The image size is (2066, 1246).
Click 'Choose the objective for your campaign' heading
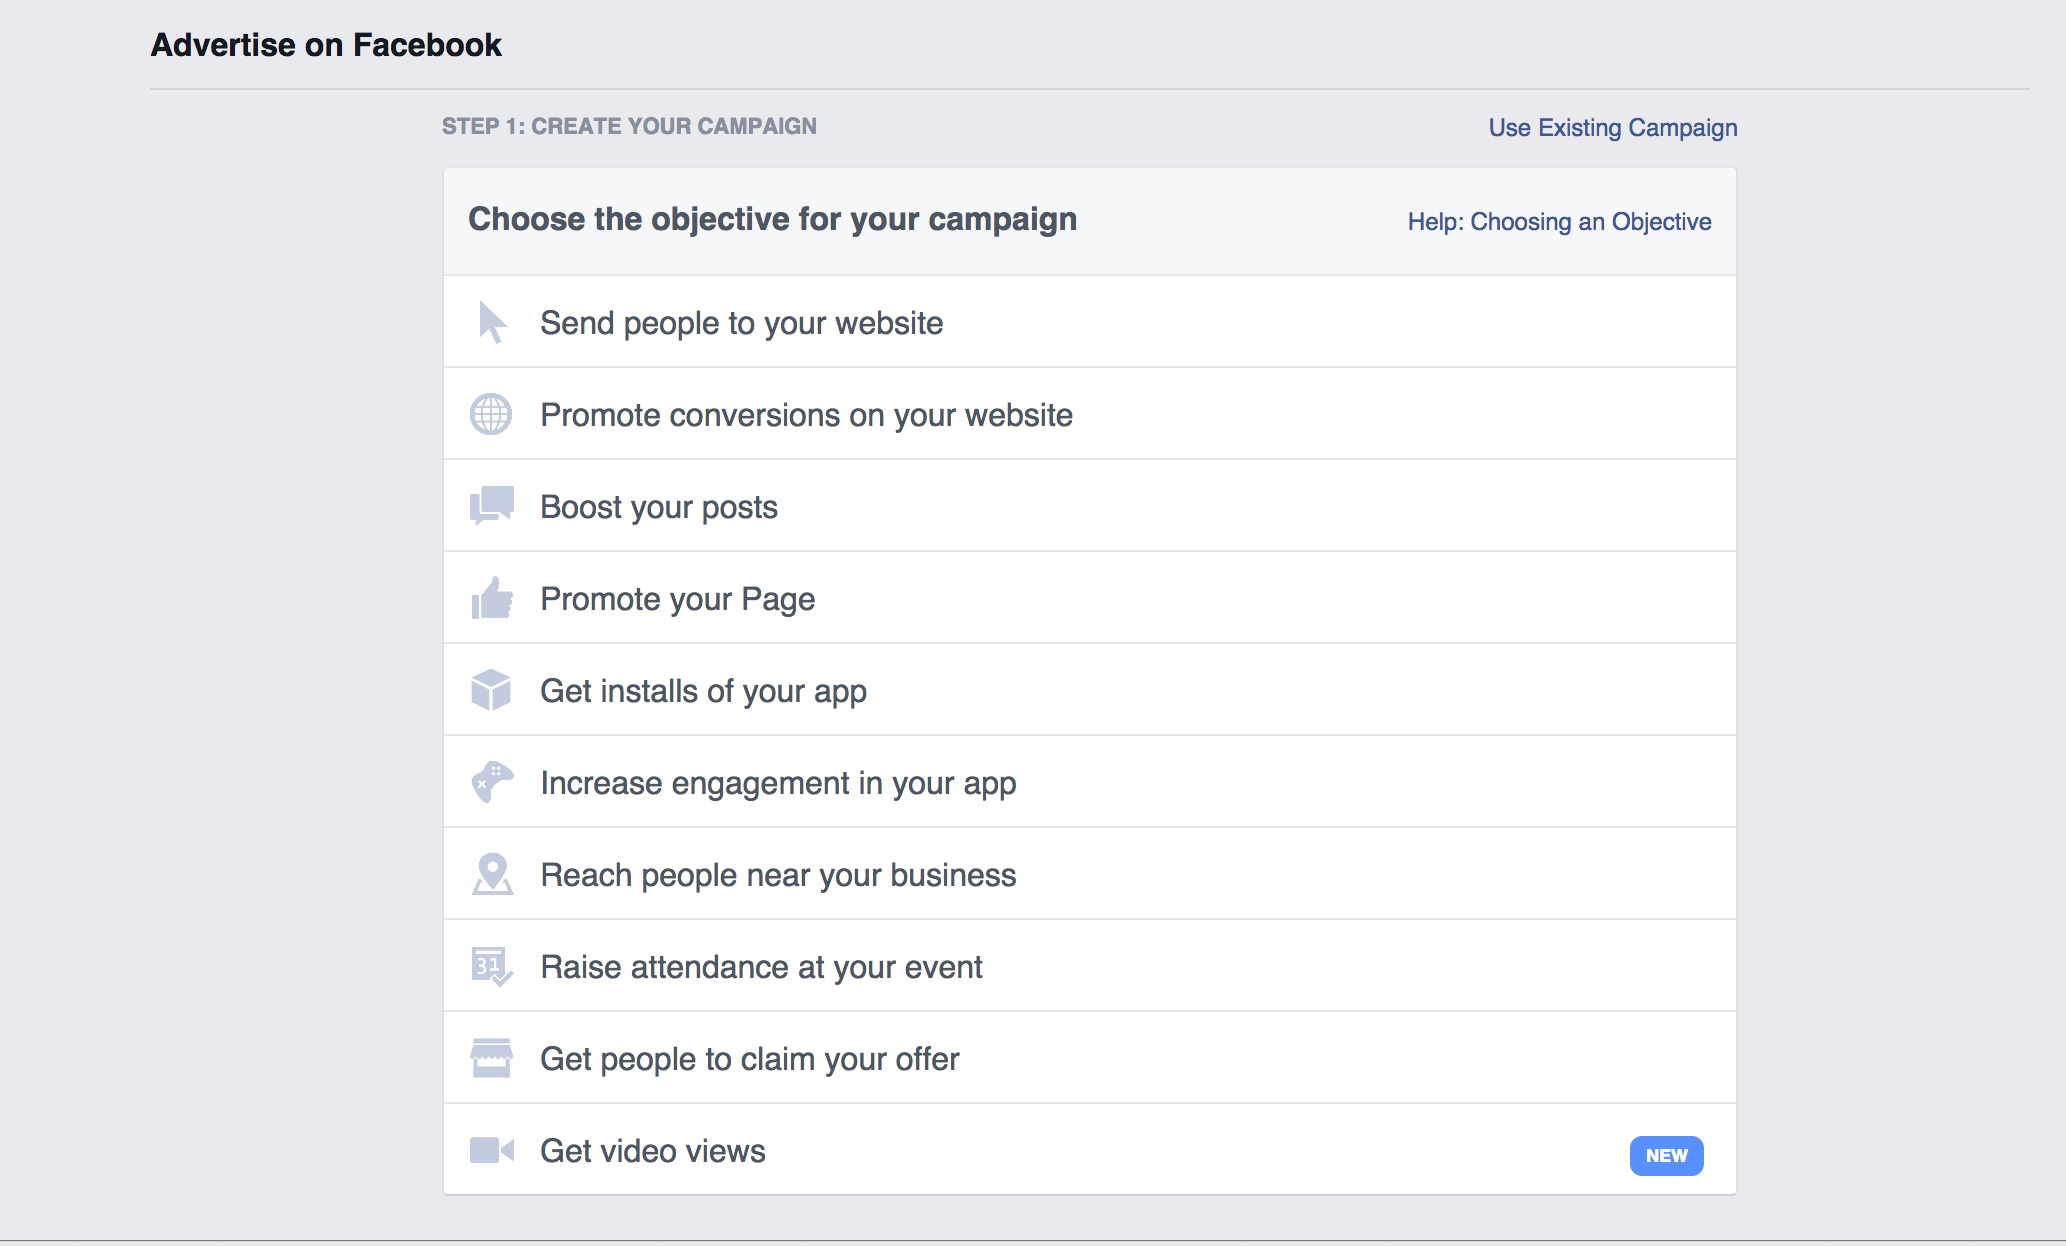click(772, 219)
